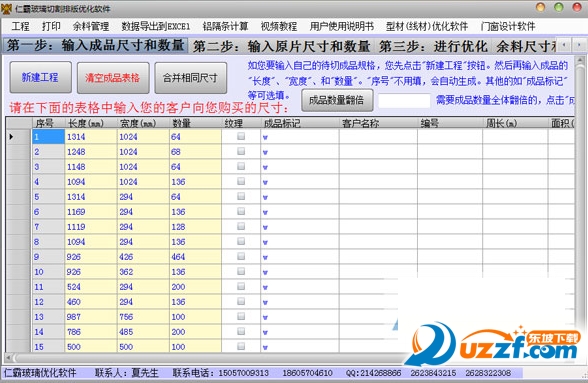Switch to 第二步：输入原片尺寸和数量 tab
This screenshot has height=383, width=588.
282,46
